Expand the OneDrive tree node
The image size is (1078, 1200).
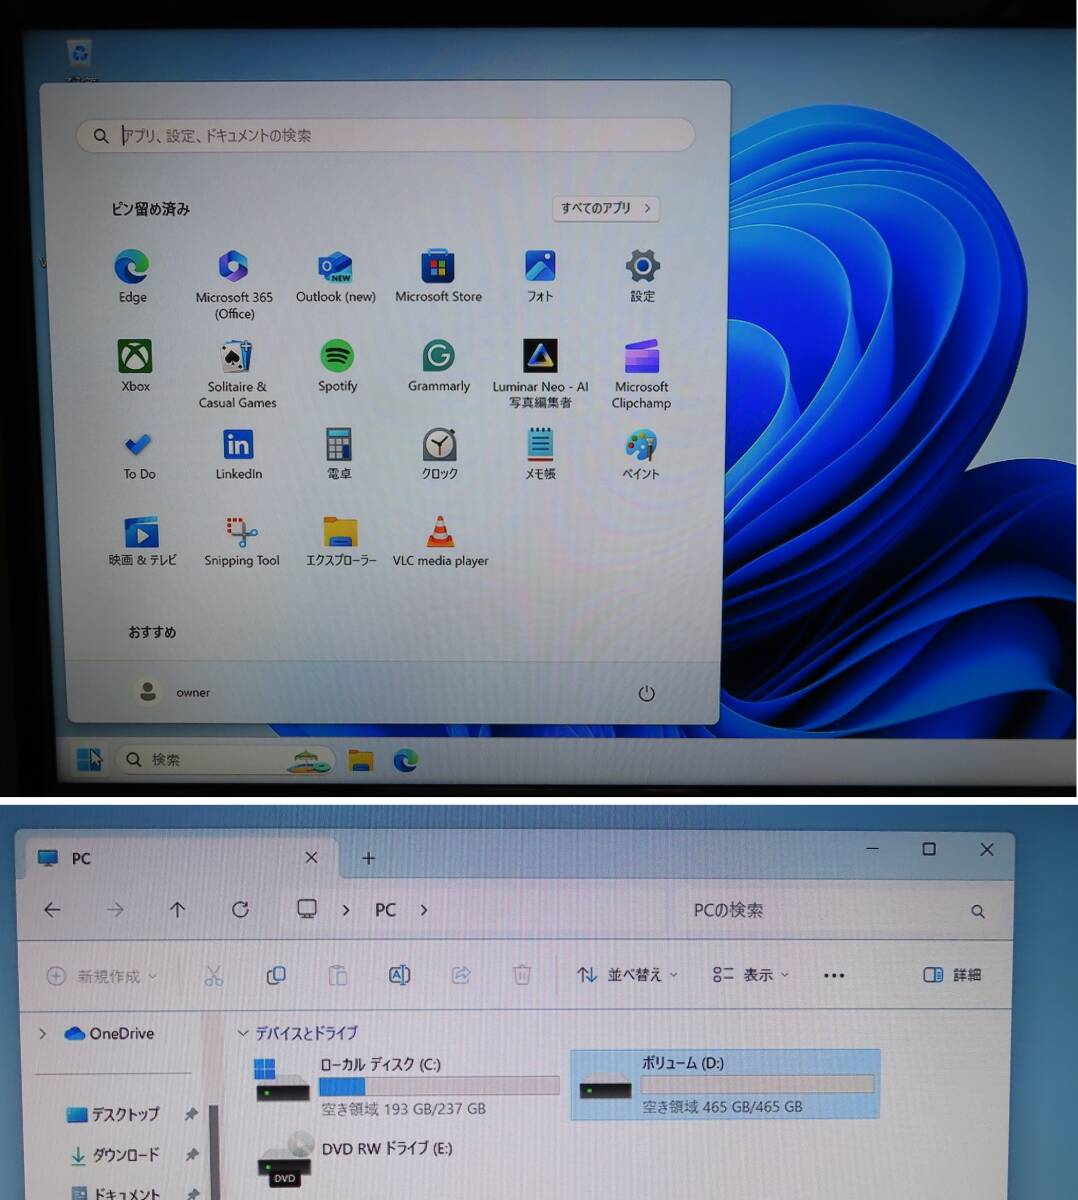point(42,1034)
